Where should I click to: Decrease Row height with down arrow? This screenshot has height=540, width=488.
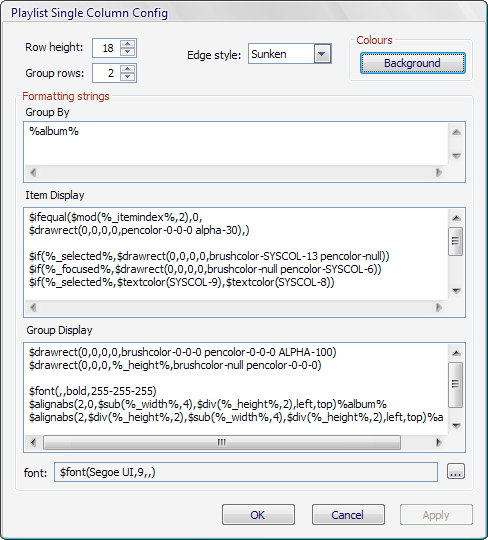tap(127, 51)
